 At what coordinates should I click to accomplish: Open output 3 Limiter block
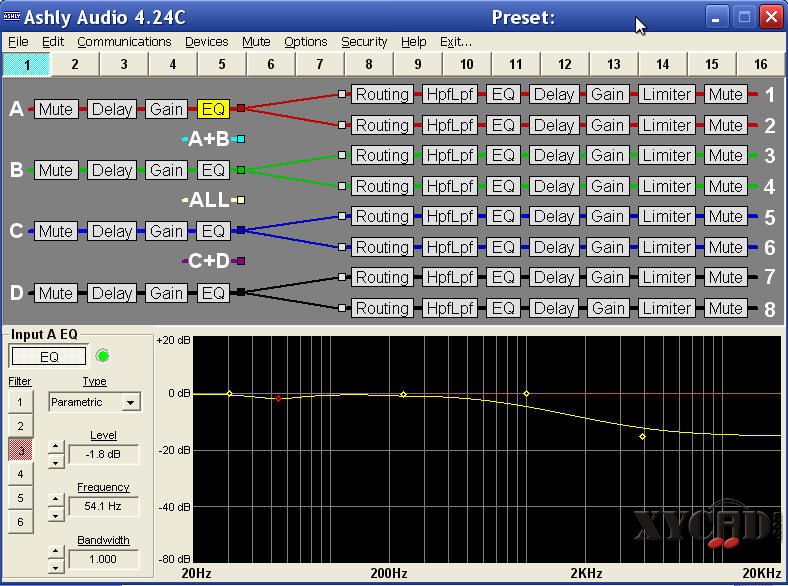pyautogui.click(x=666, y=155)
